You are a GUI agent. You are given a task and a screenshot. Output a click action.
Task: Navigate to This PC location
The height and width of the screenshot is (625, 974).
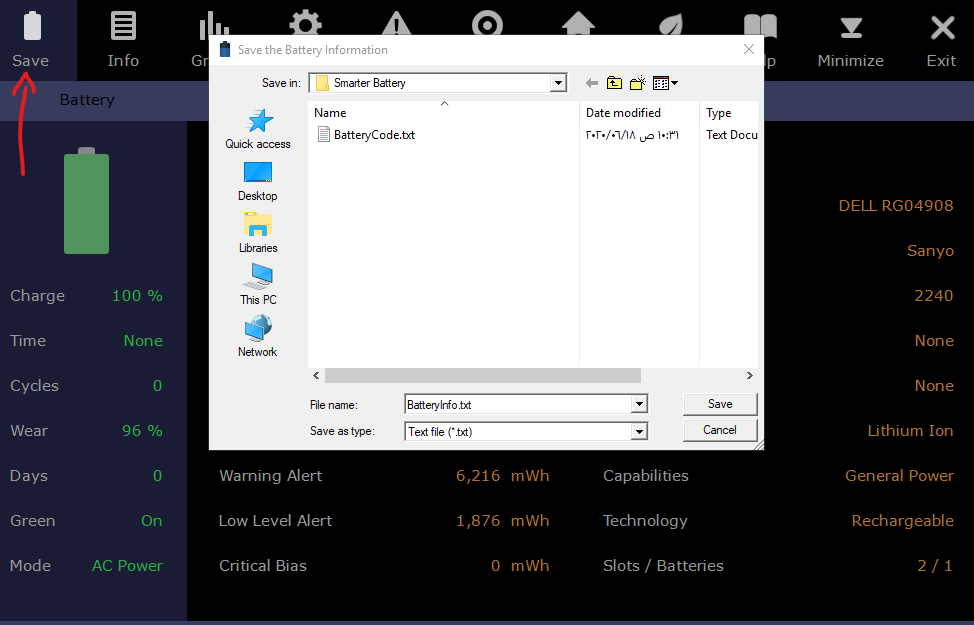tap(258, 285)
